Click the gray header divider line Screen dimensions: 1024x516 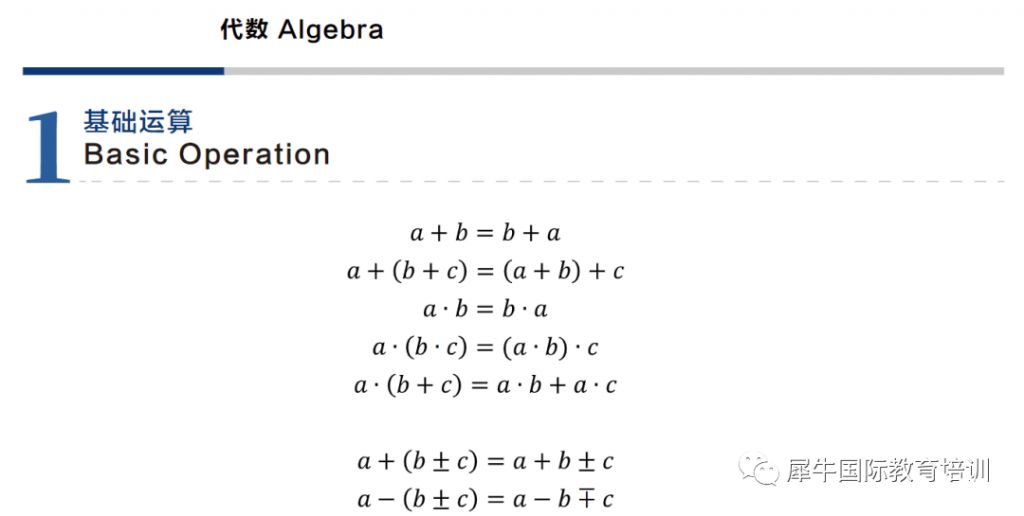[x=614, y=71]
